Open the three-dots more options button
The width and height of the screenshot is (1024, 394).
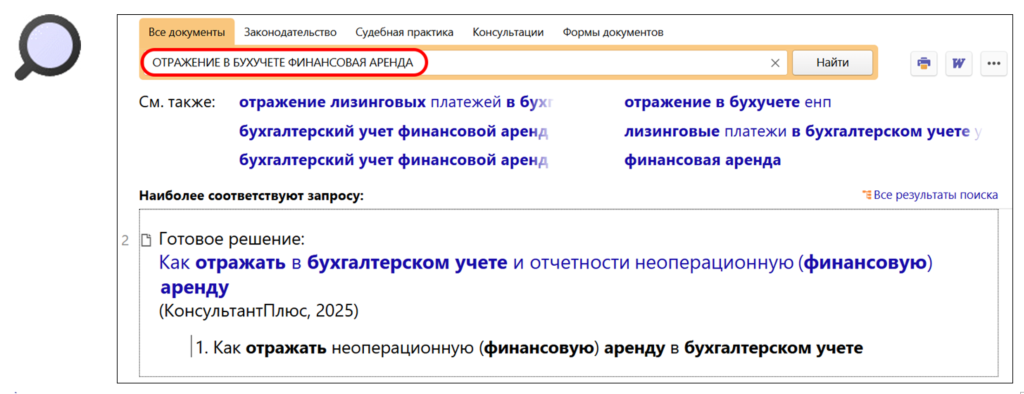point(994,63)
